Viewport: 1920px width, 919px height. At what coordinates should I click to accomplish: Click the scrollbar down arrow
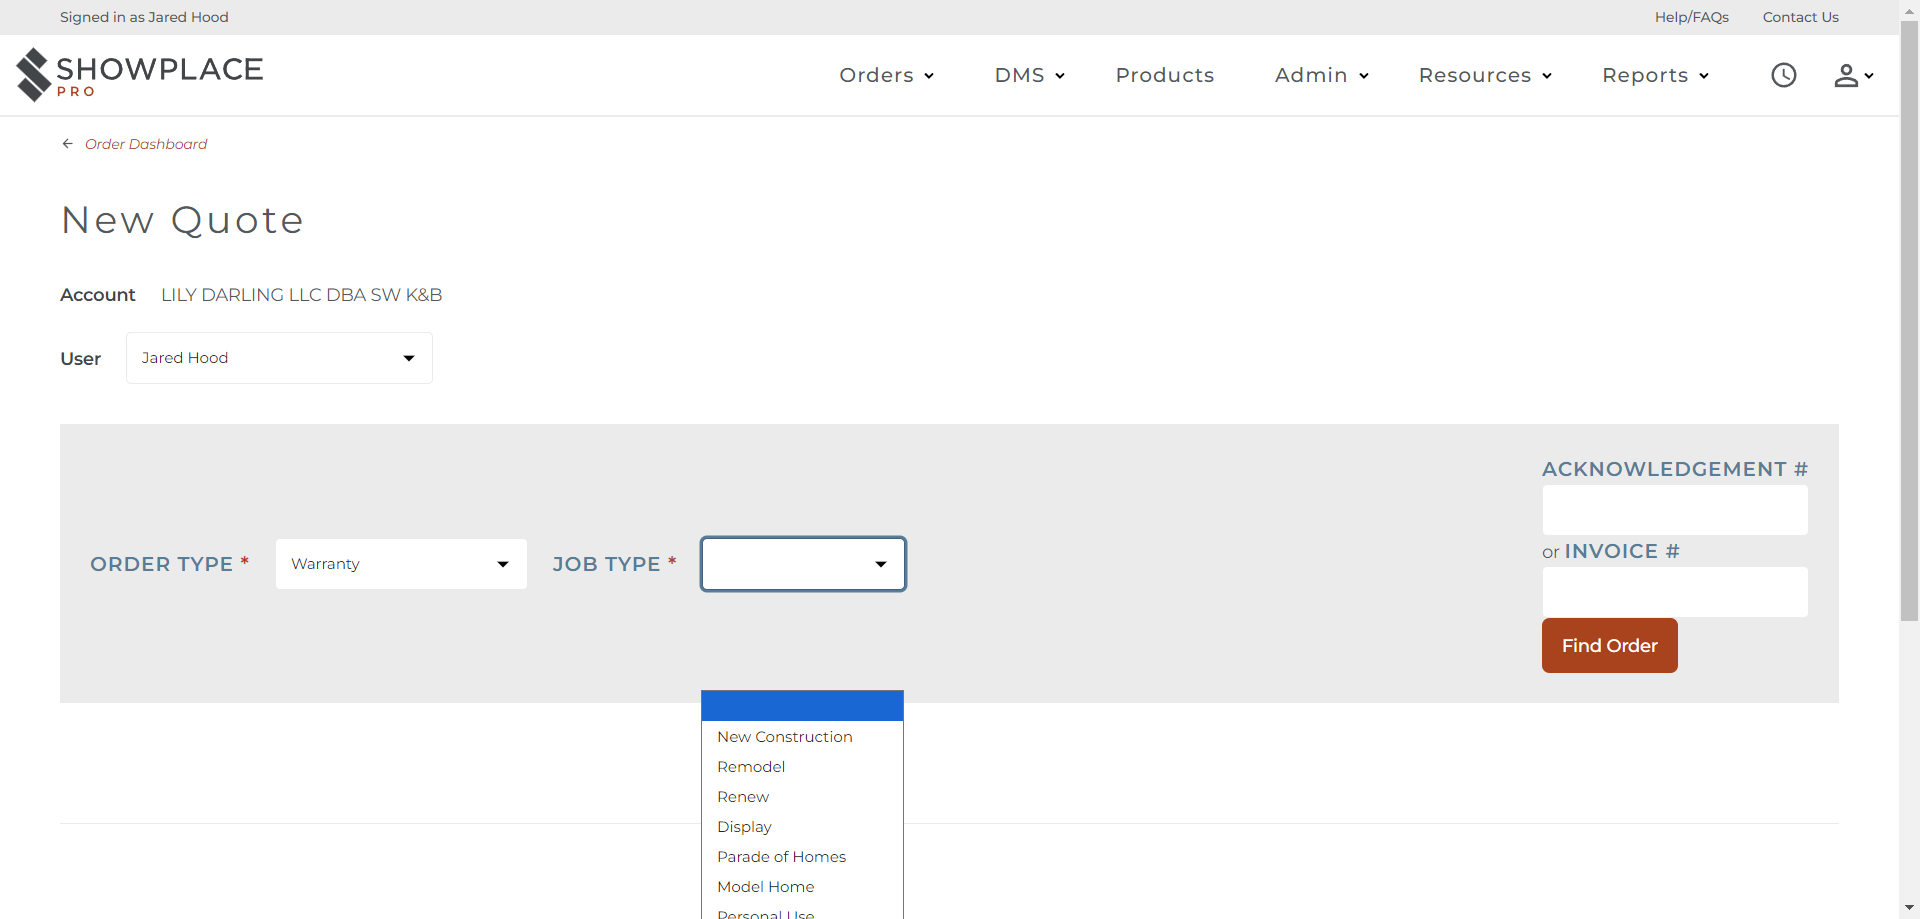(x=1909, y=908)
